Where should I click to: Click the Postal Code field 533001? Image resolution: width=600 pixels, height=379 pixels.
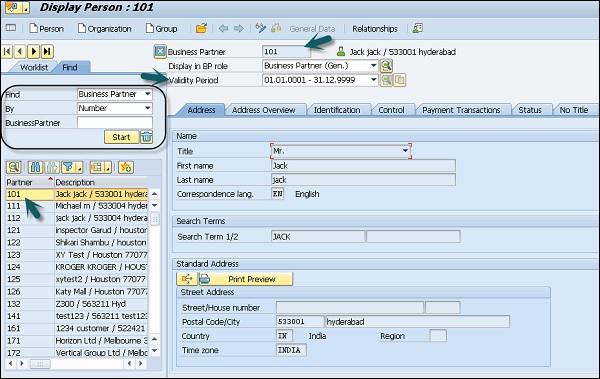click(300, 322)
